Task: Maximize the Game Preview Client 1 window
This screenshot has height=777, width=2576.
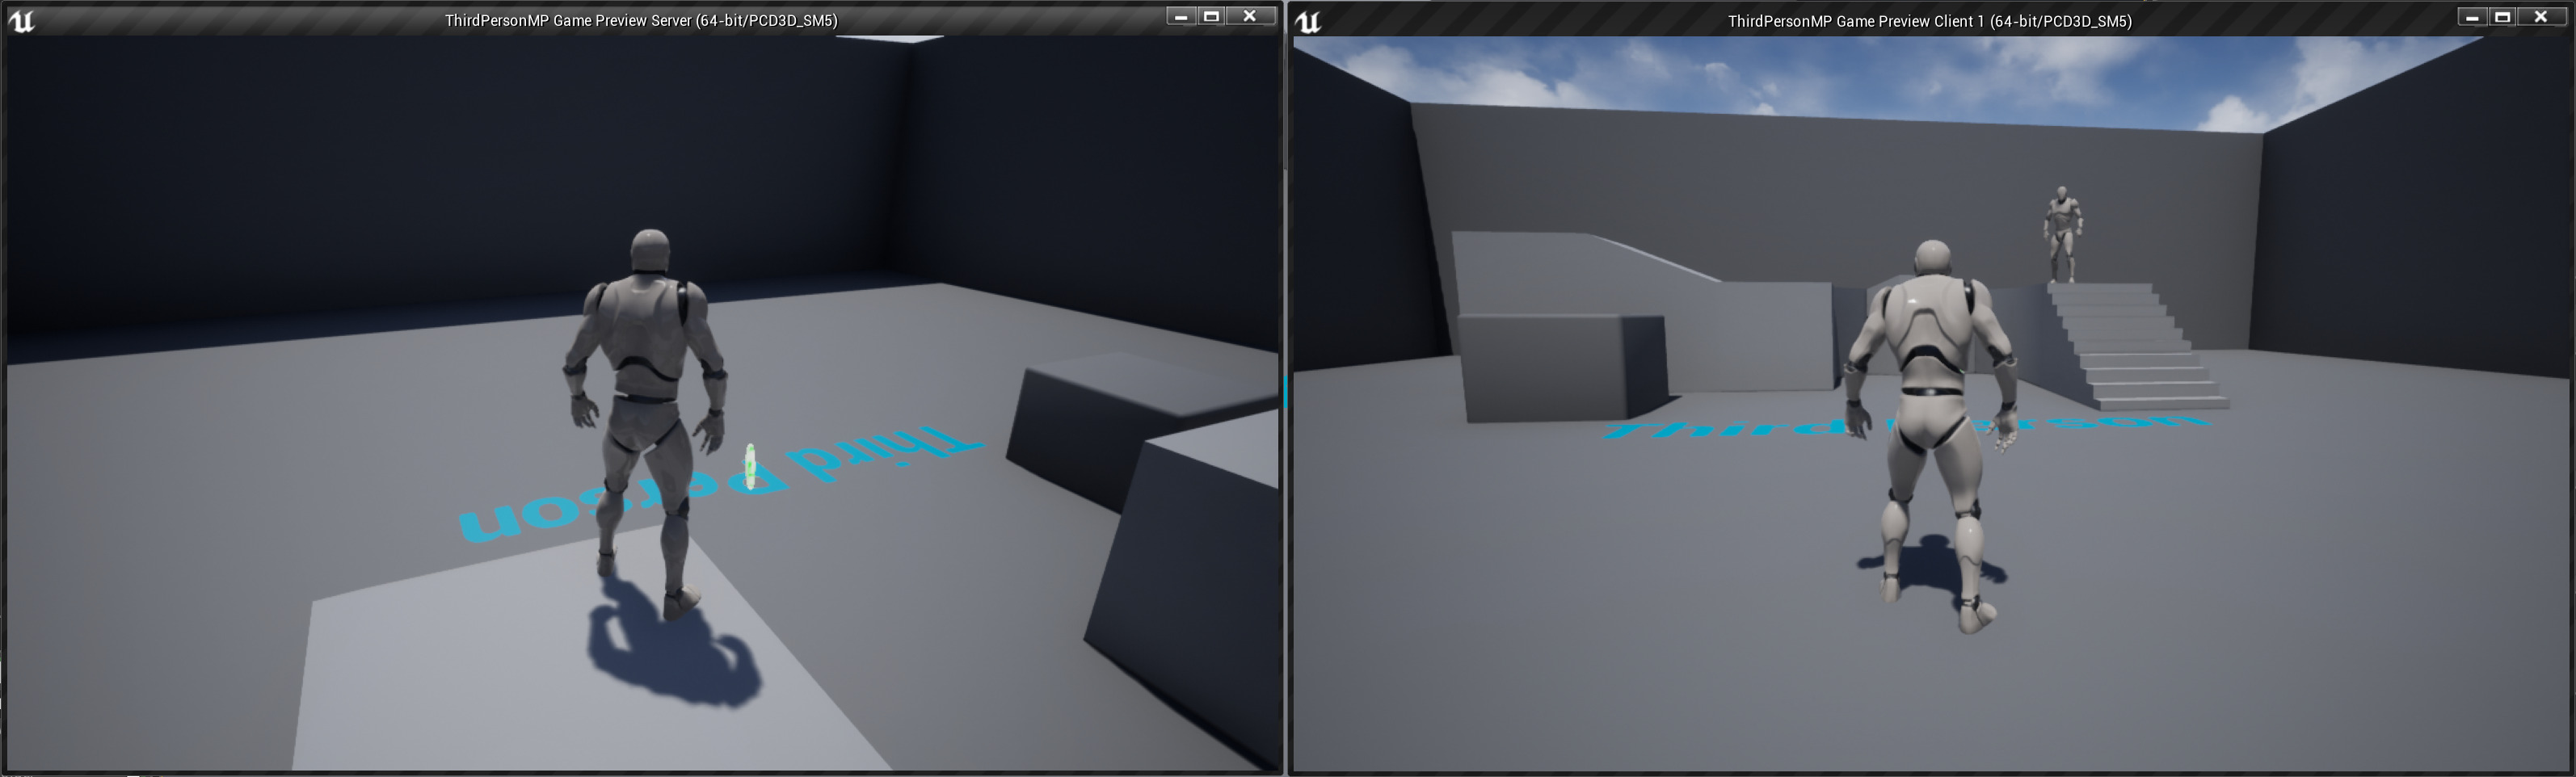Action: click(2502, 17)
